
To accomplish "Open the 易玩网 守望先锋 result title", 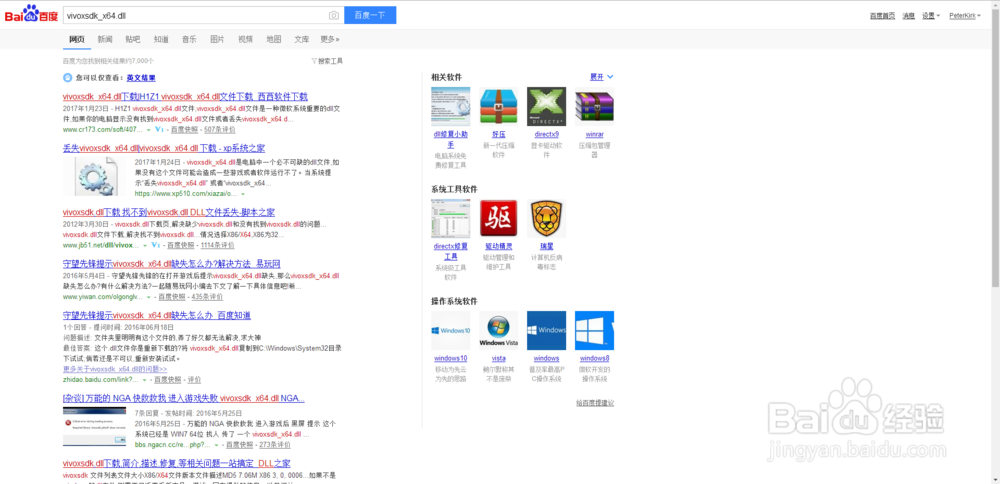I will (172, 263).
